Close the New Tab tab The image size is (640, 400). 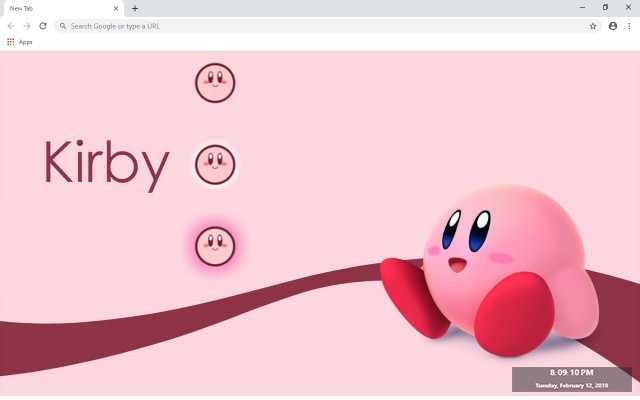pyautogui.click(x=116, y=8)
